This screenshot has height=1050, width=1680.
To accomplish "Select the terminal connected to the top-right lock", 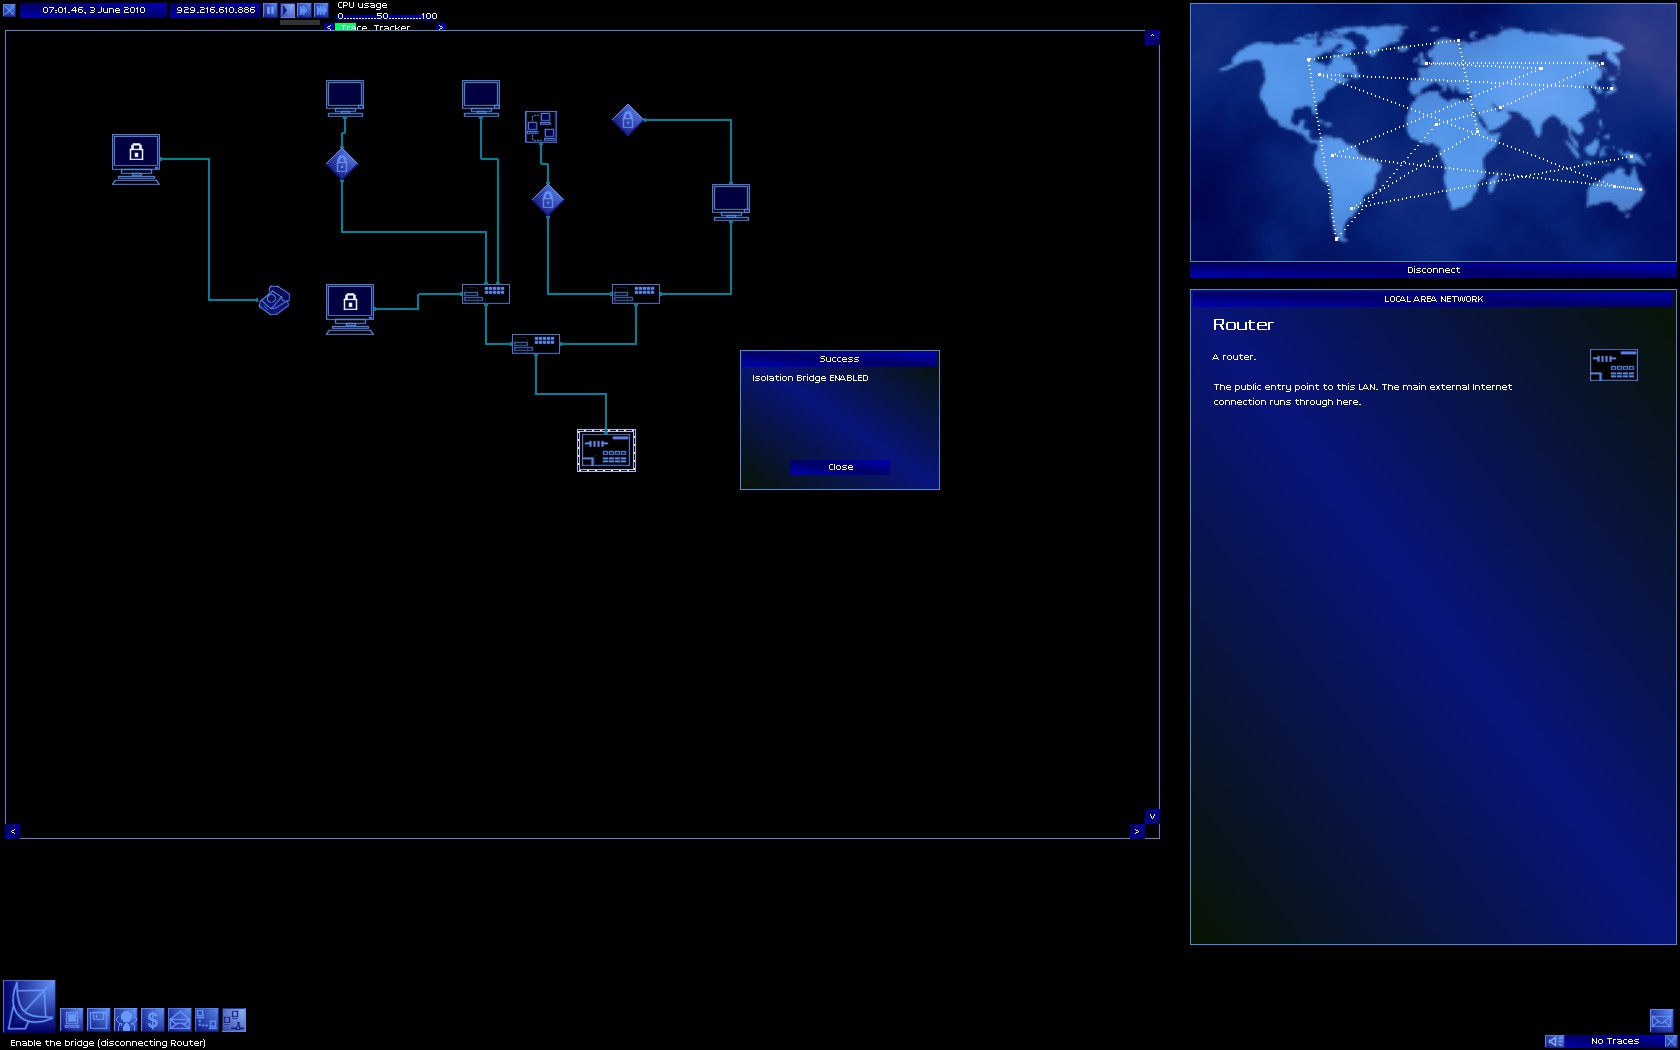I will 731,202.
